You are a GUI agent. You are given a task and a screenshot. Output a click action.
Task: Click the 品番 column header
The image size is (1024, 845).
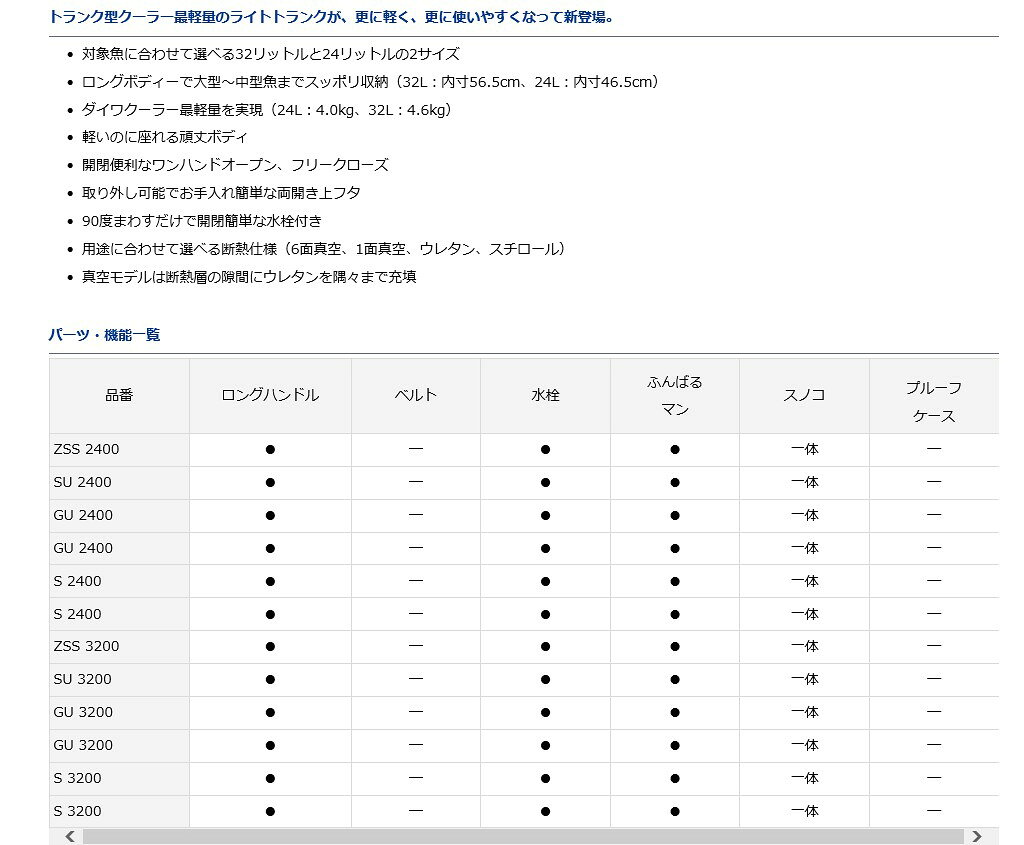click(119, 395)
